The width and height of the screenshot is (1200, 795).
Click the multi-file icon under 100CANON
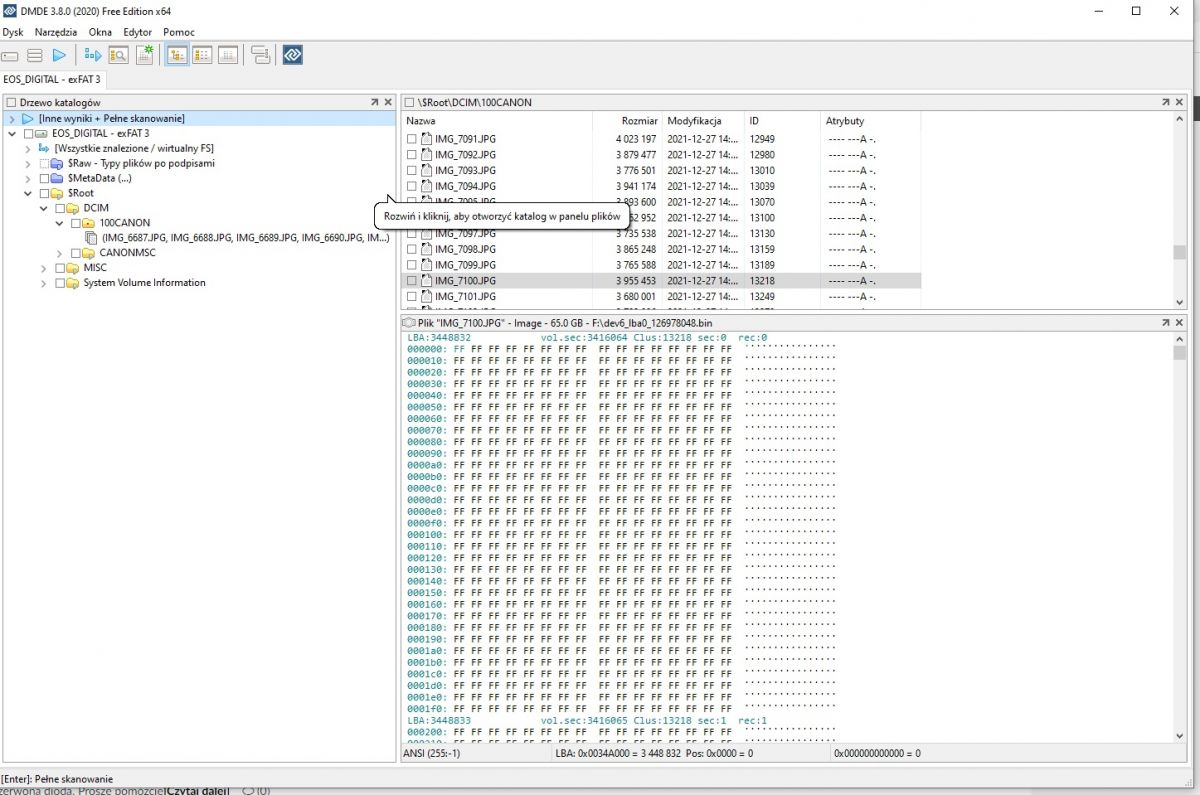tap(92, 238)
